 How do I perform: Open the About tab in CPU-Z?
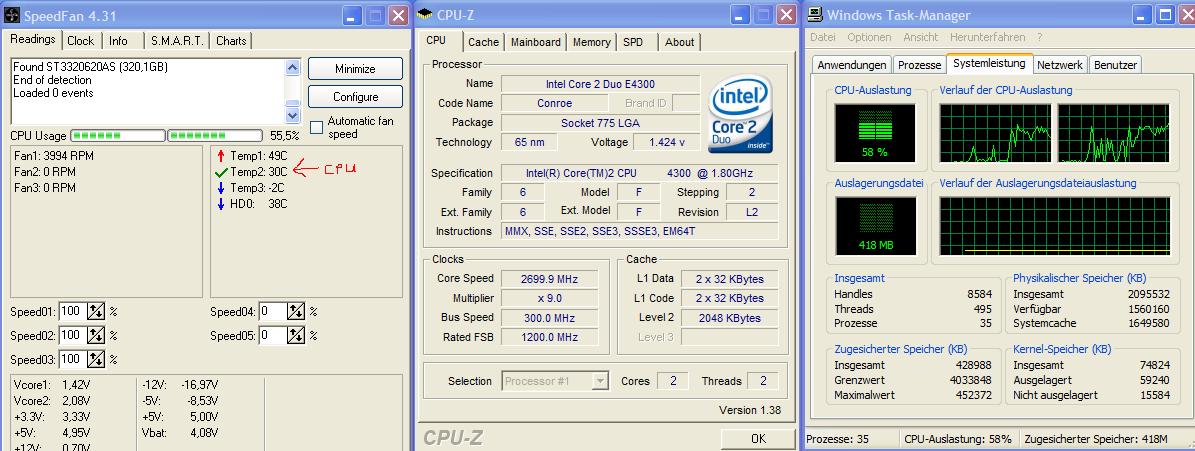click(679, 43)
